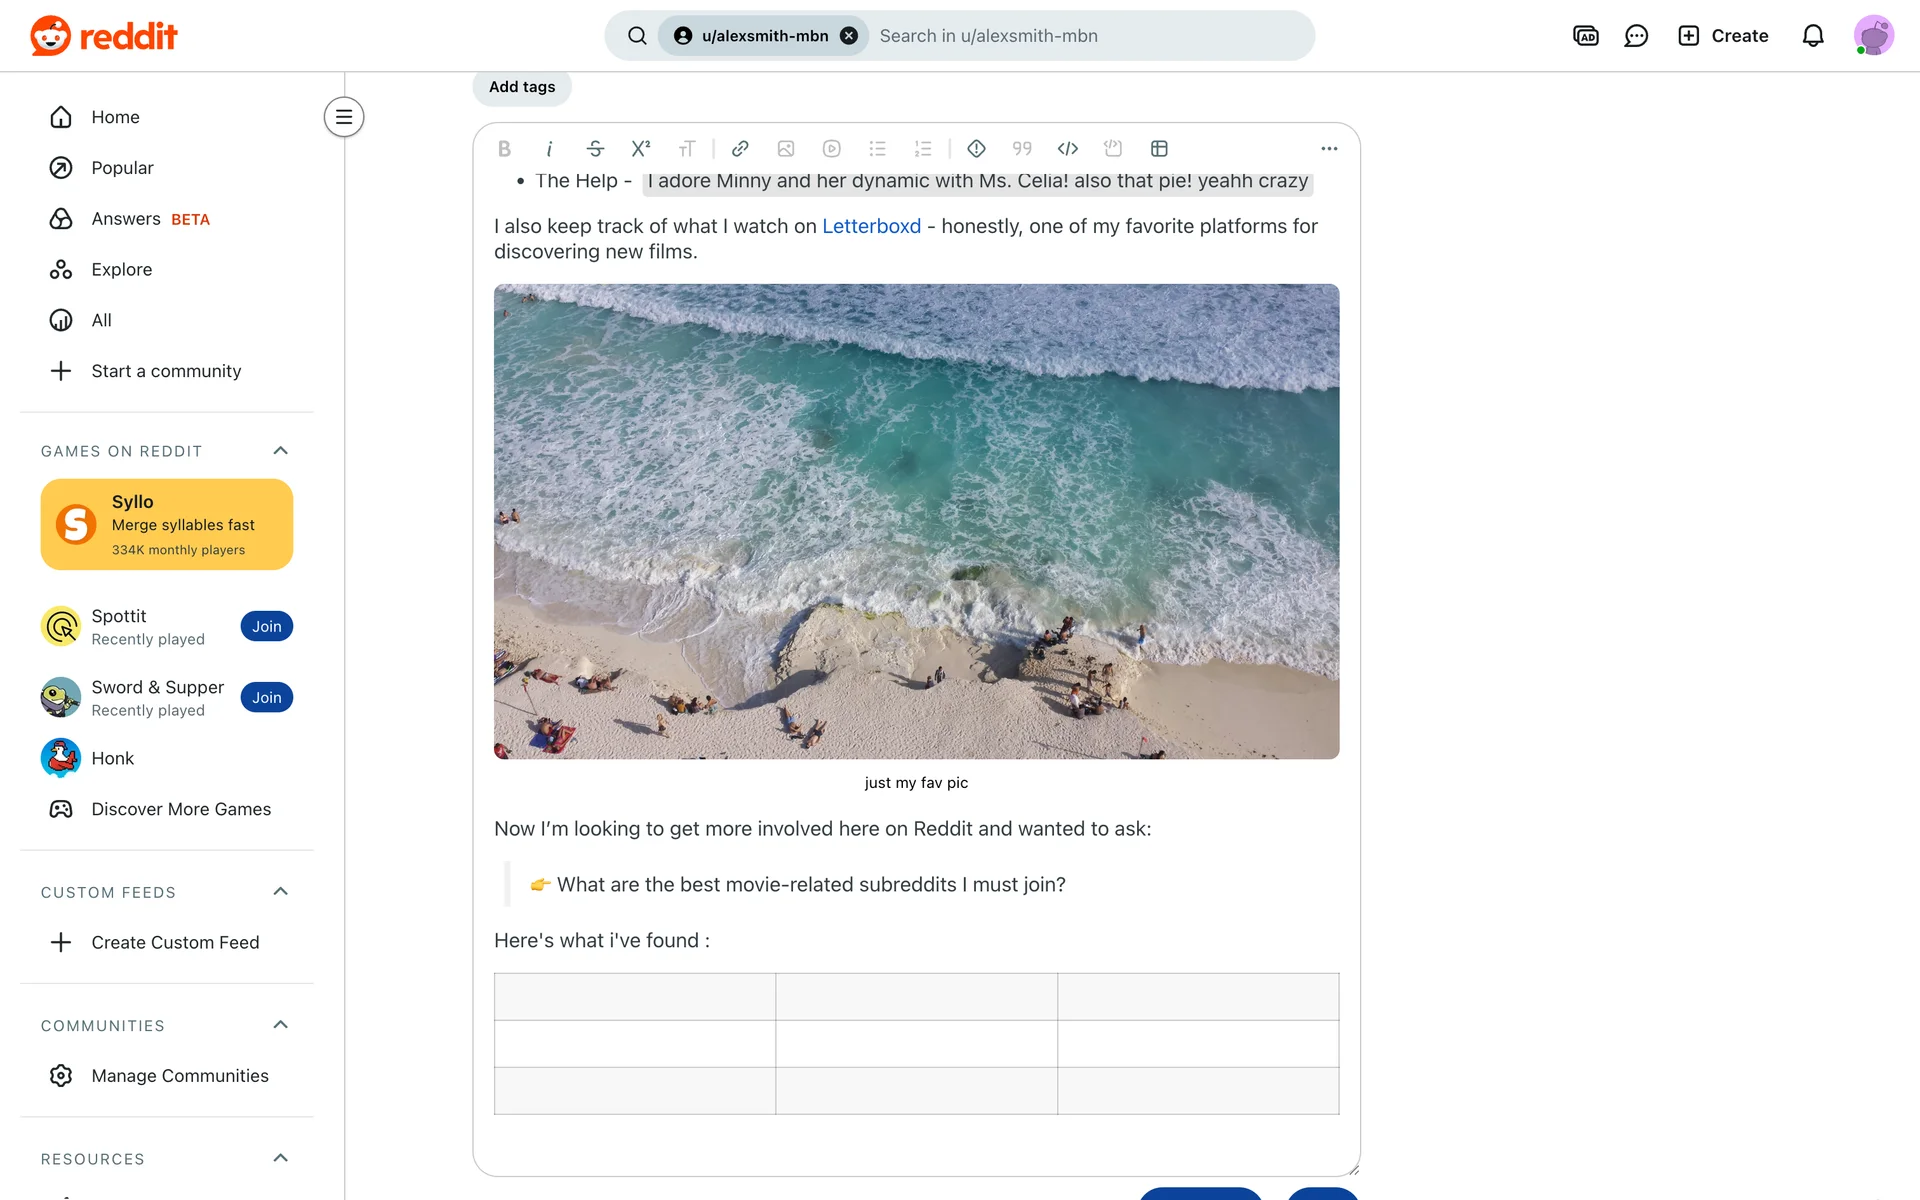Screen dimensions: 1920x1200
Task: Toggle strikethrough formatting
Action: tap(595, 149)
